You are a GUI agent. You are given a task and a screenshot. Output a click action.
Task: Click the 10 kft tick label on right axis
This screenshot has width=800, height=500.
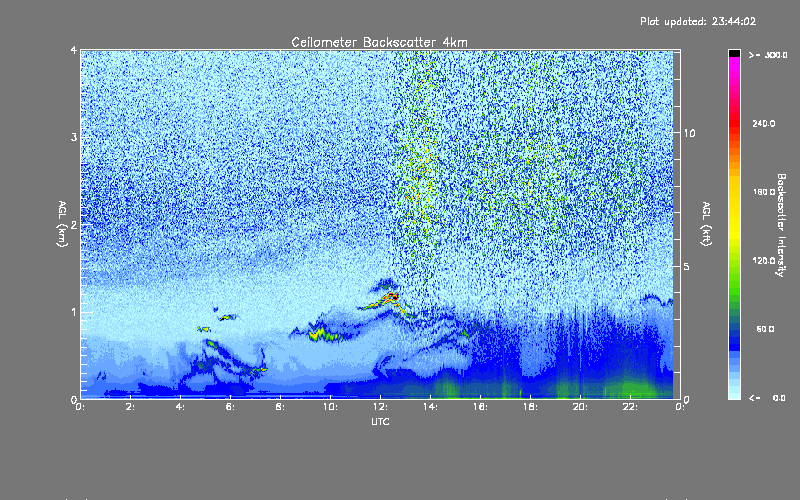pos(689,133)
